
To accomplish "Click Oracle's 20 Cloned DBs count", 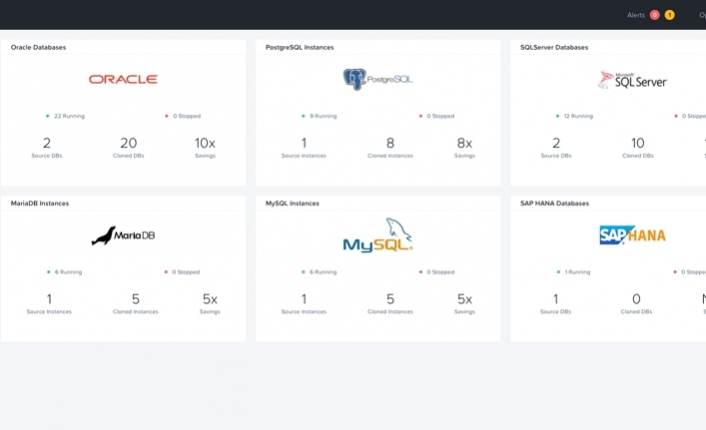I will point(128,148).
